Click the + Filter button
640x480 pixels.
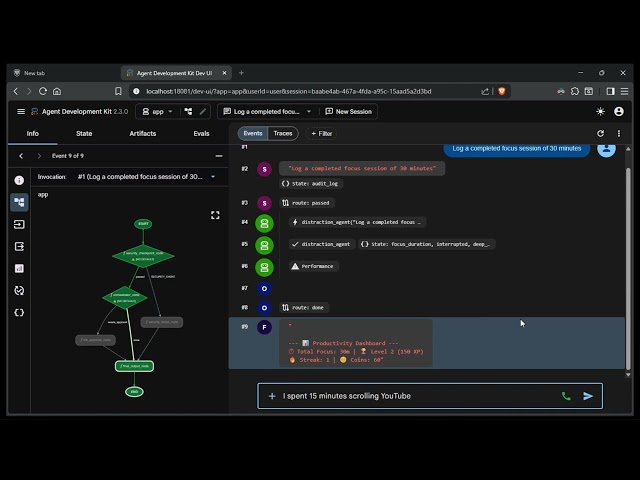pos(322,133)
